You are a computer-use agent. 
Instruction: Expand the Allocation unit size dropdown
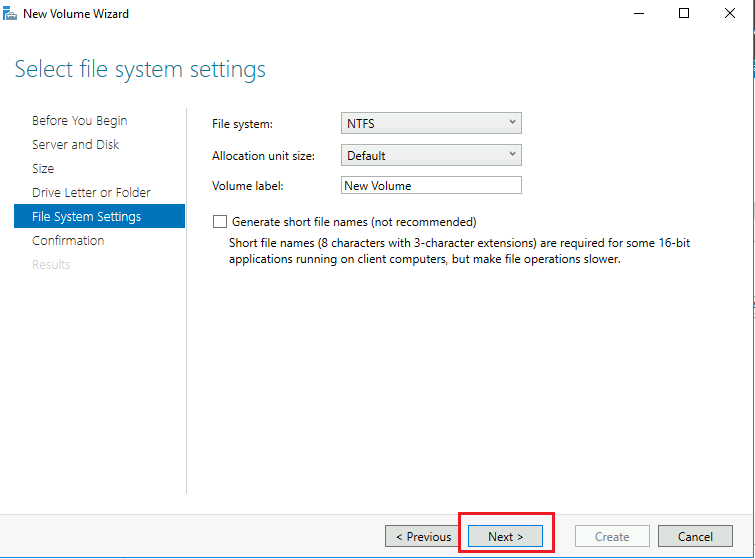click(x=431, y=156)
